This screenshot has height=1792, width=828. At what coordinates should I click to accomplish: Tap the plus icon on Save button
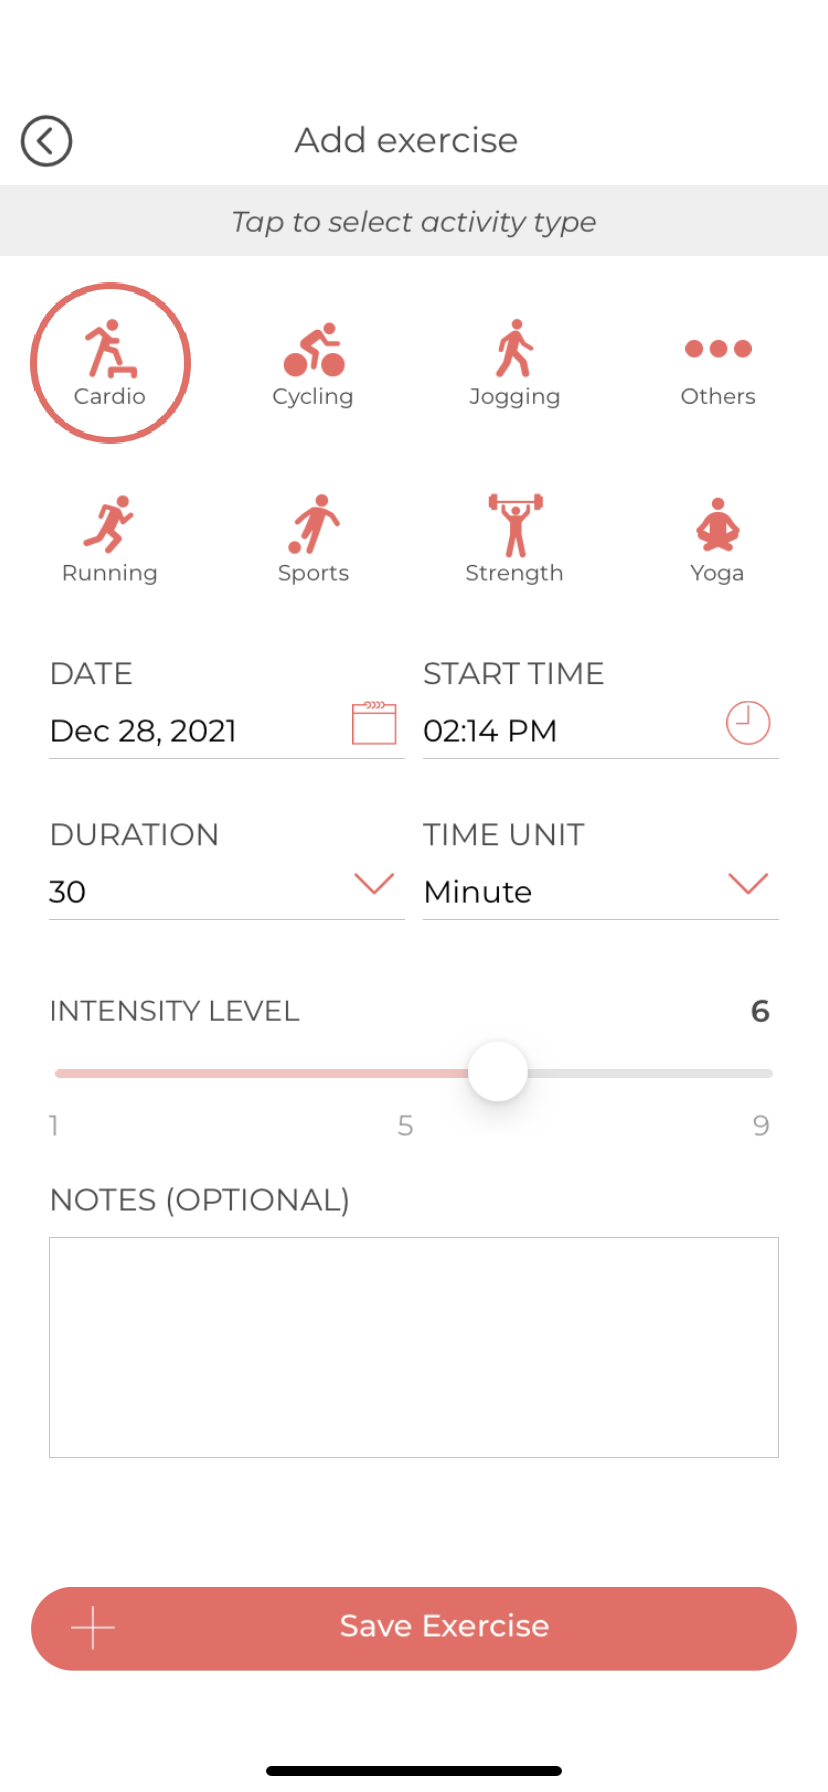point(93,1628)
